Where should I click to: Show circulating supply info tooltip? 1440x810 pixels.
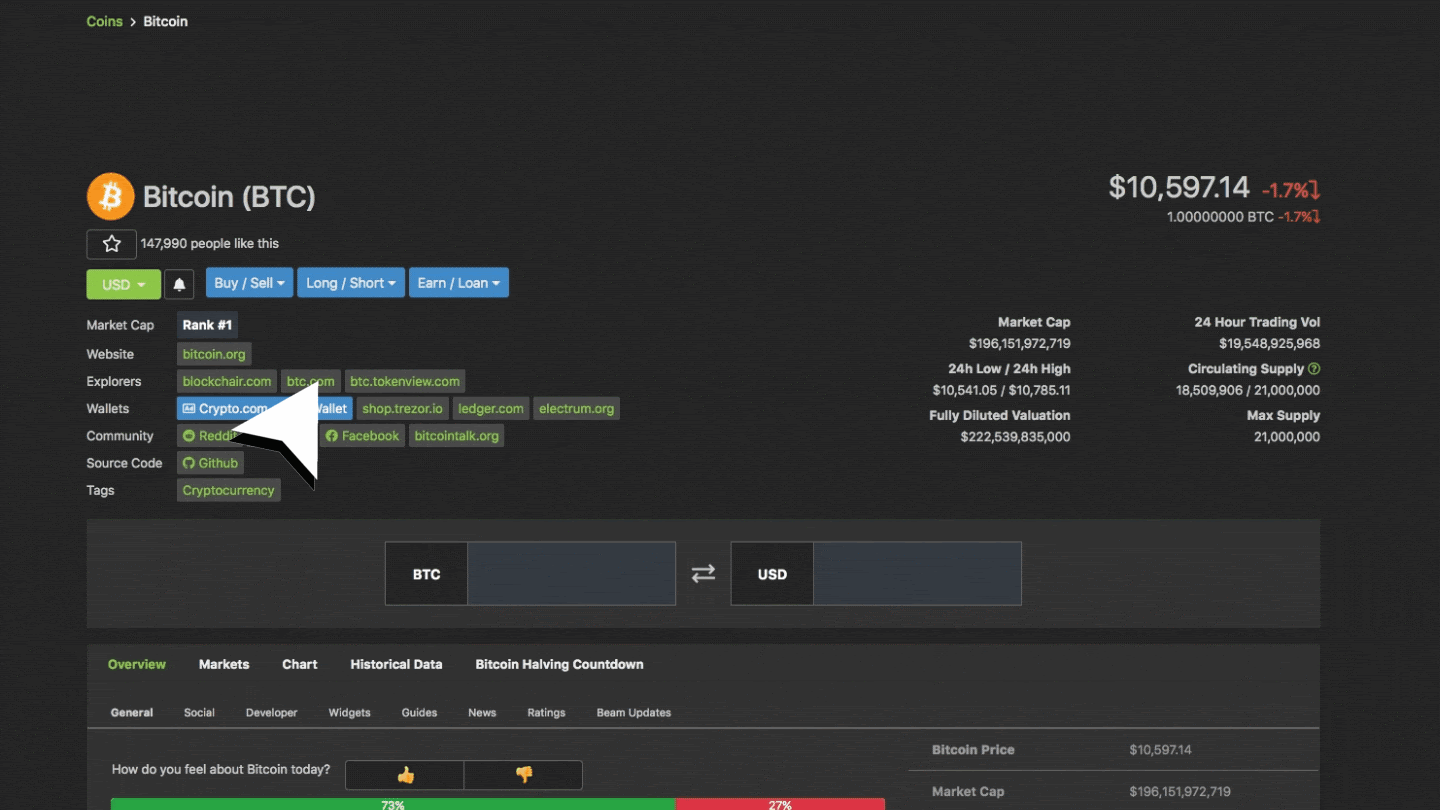tap(1314, 369)
